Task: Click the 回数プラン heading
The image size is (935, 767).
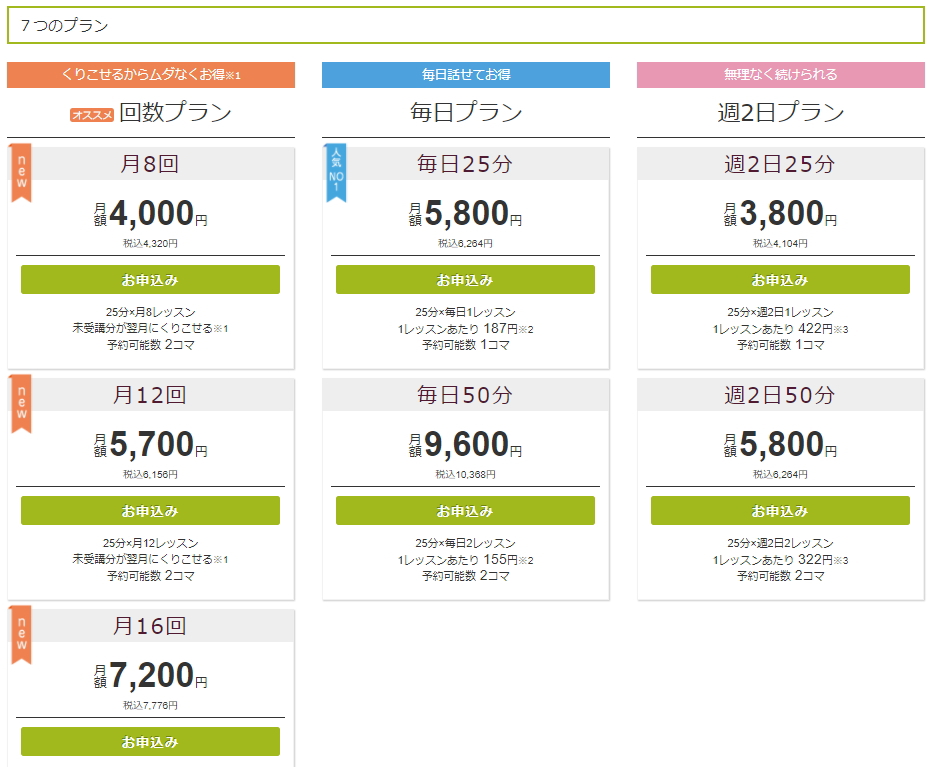Action: (175, 112)
